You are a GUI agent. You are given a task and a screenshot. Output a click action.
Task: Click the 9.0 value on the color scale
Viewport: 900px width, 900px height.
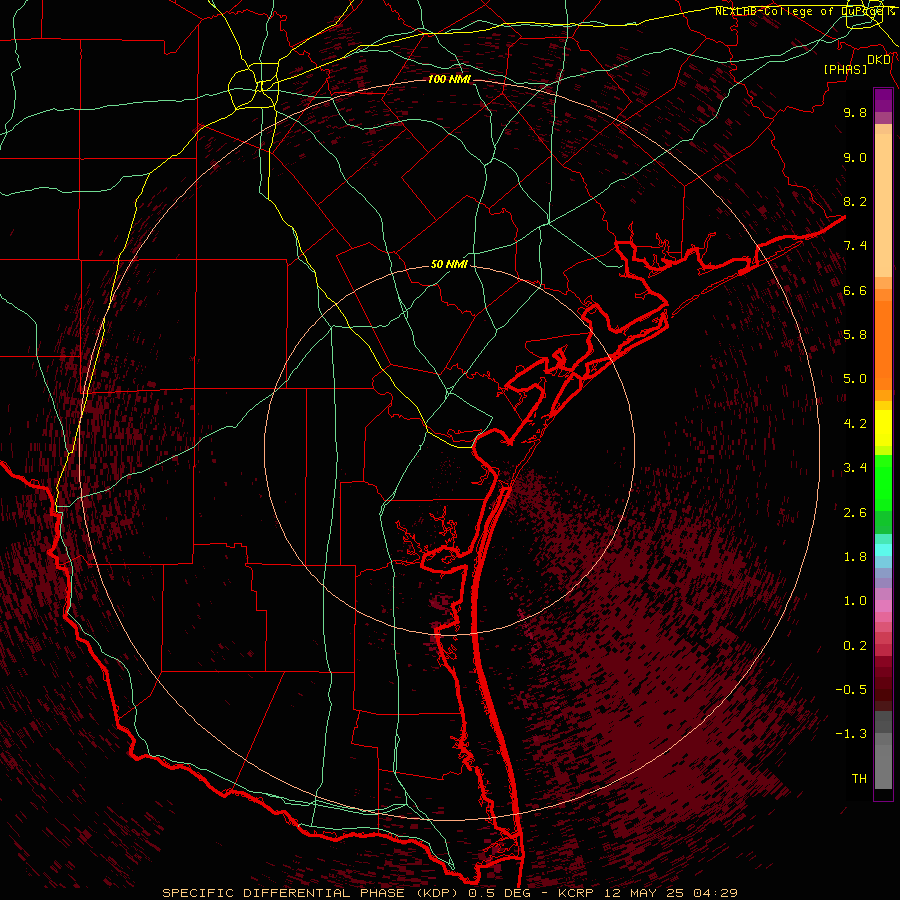[855, 157]
